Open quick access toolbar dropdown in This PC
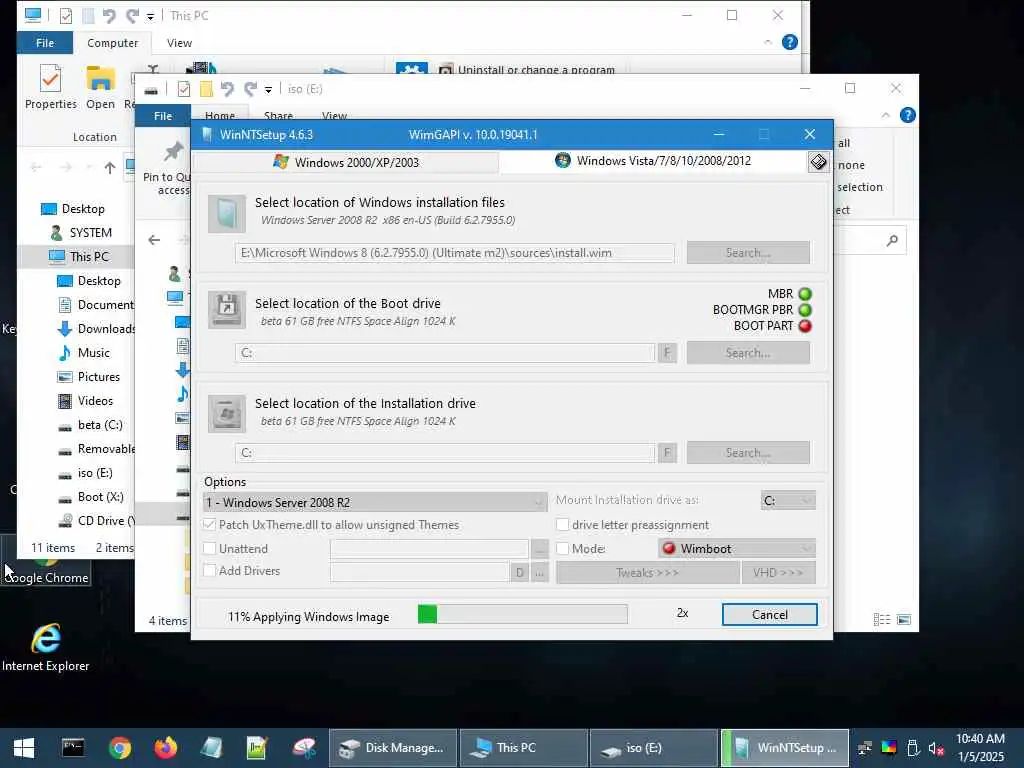The width and height of the screenshot is (1024, 768). click(150, 16)
